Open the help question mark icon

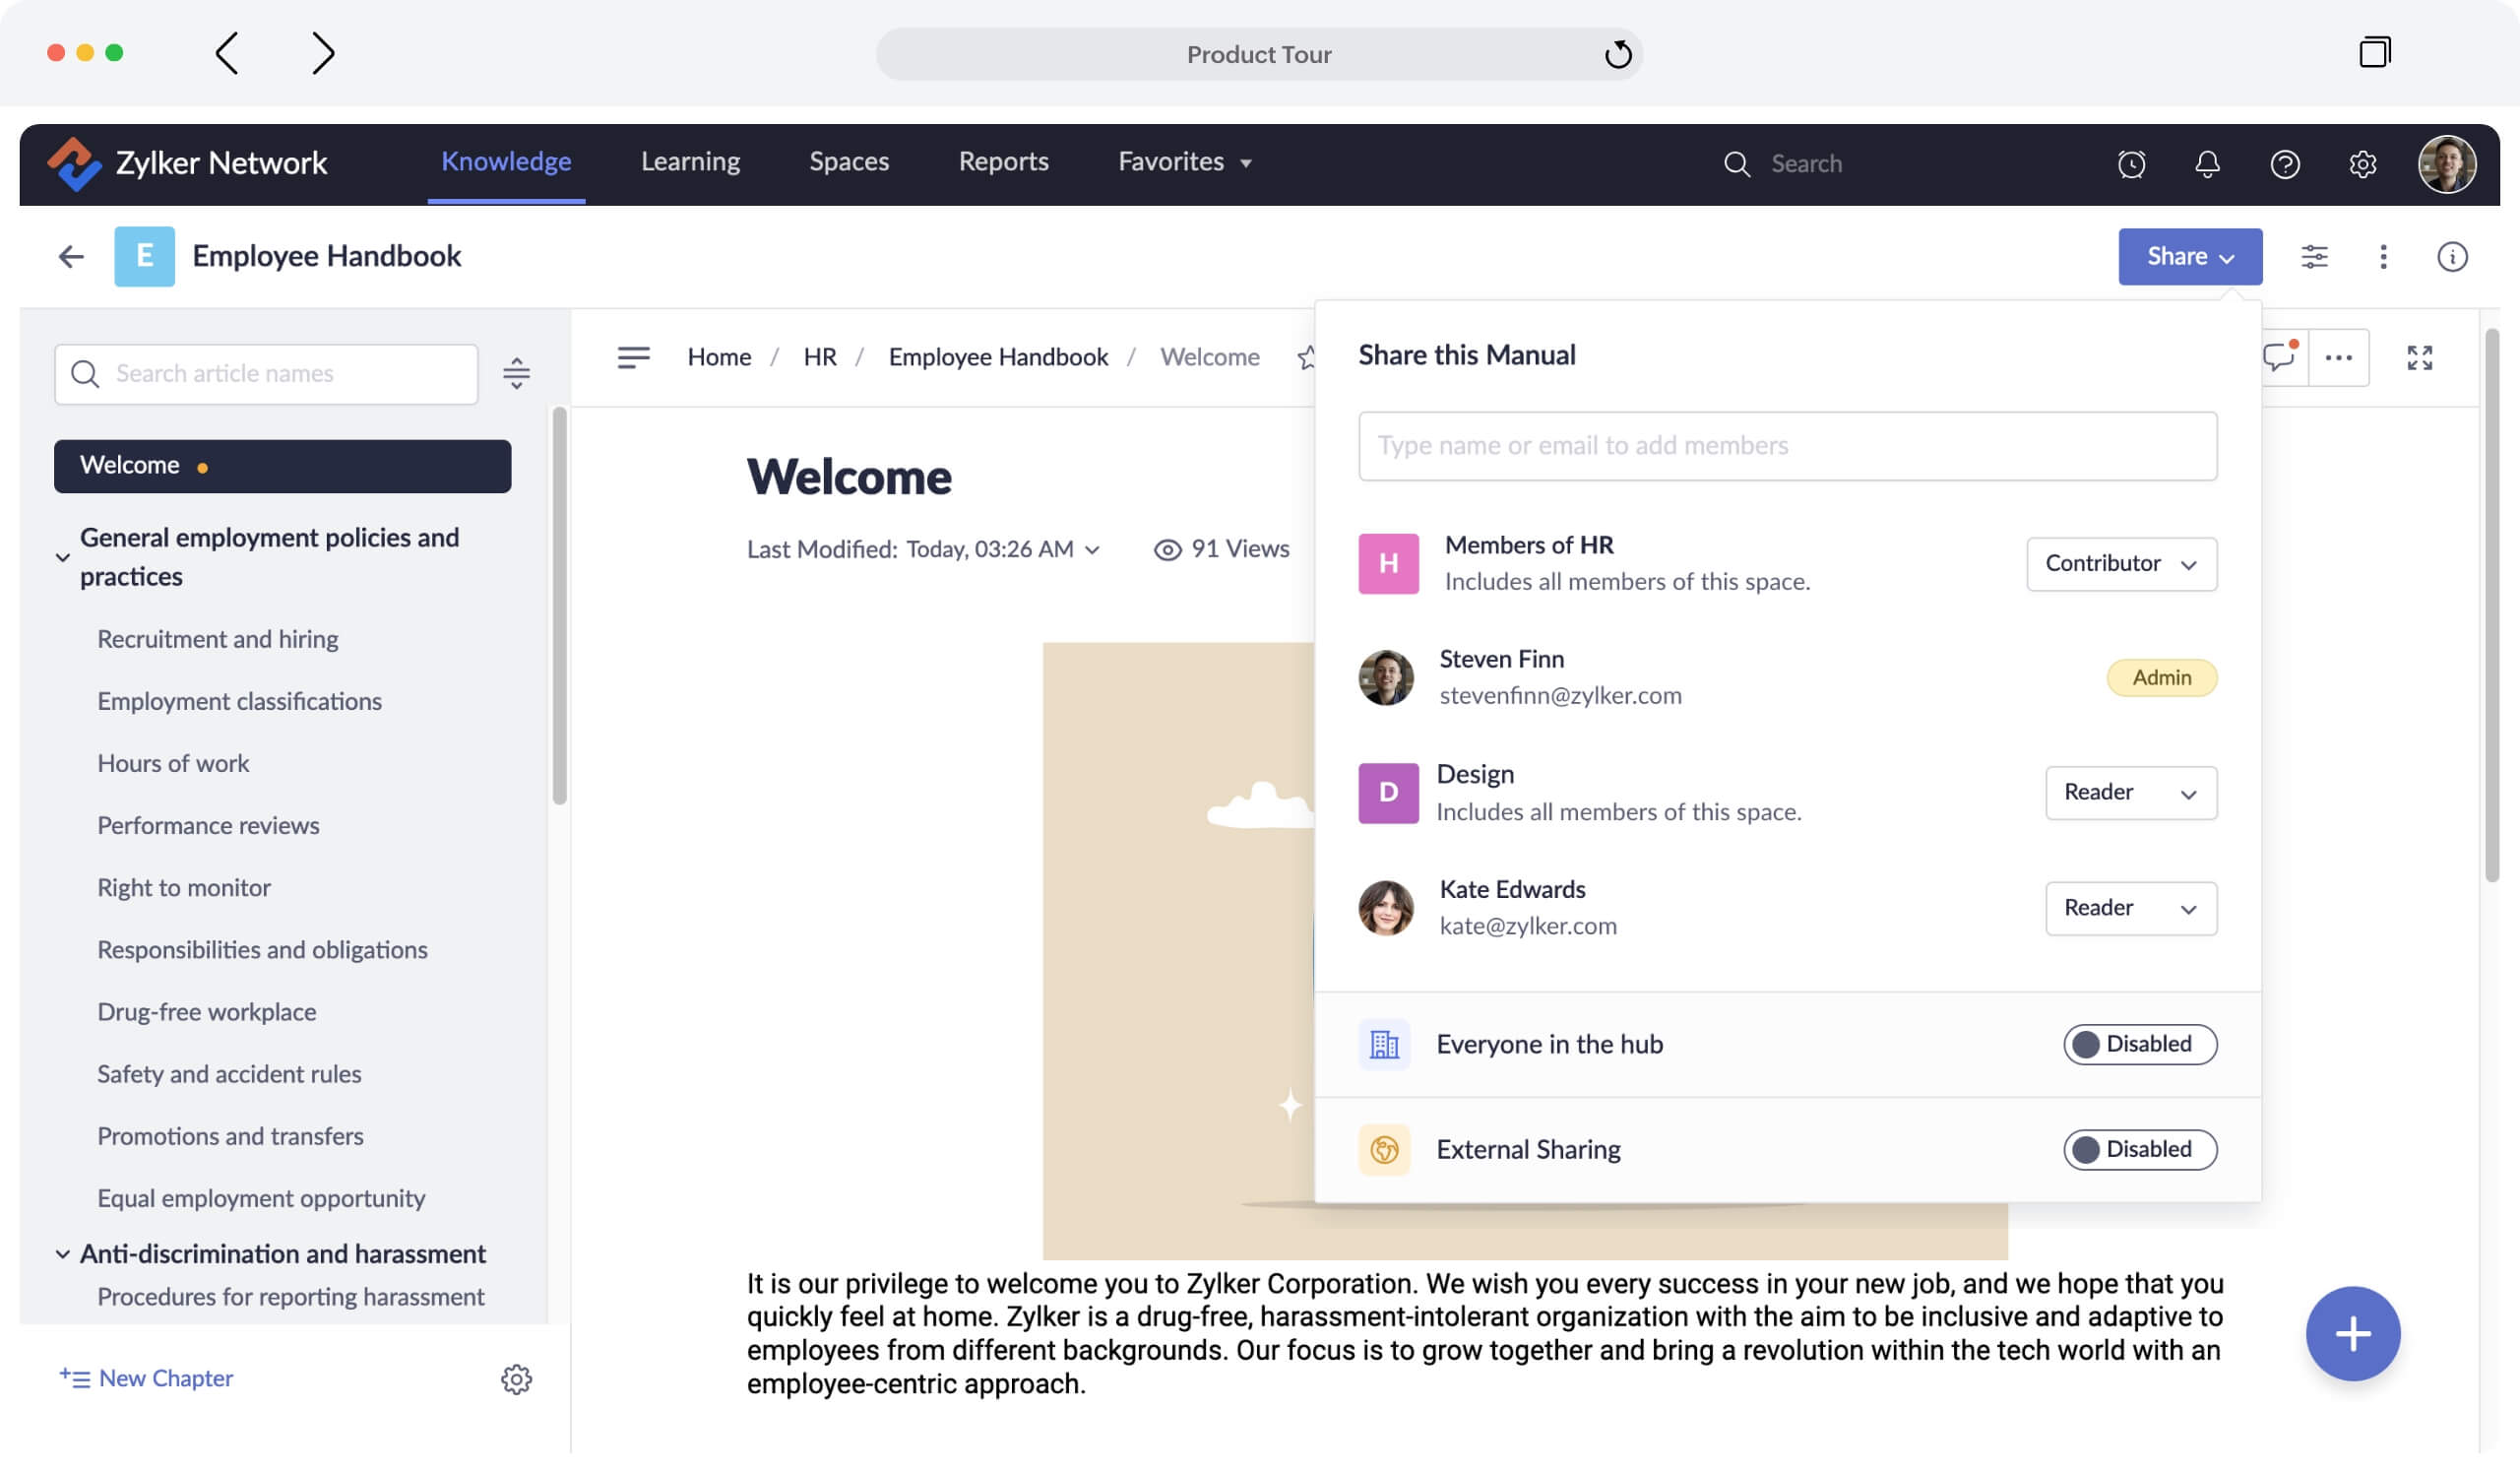pos(2284,163)
